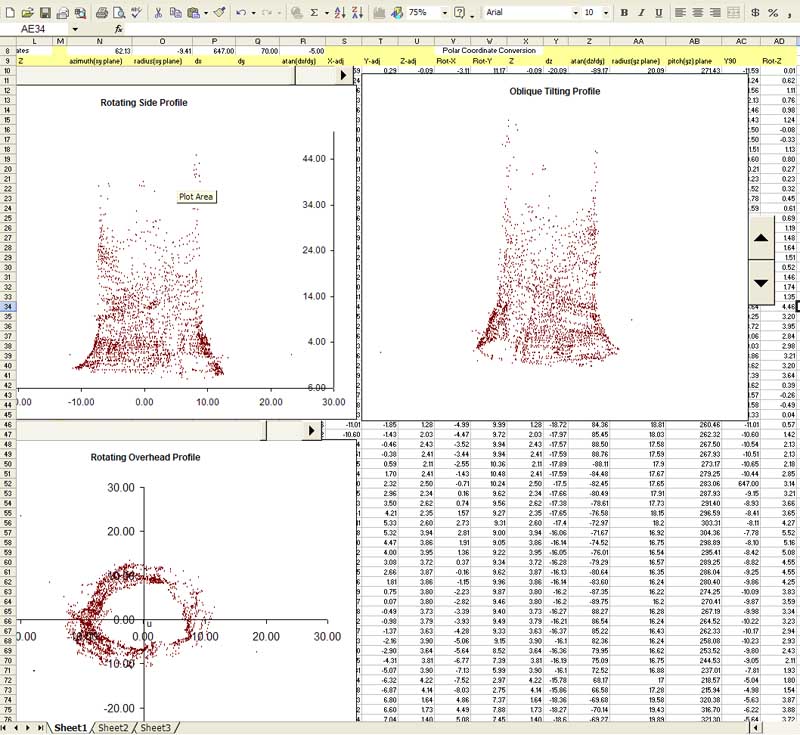Viewport: 800px width, 735px height.
Task: Select the Rotating Side Profile chart title
Action: (x=144, y=103)
